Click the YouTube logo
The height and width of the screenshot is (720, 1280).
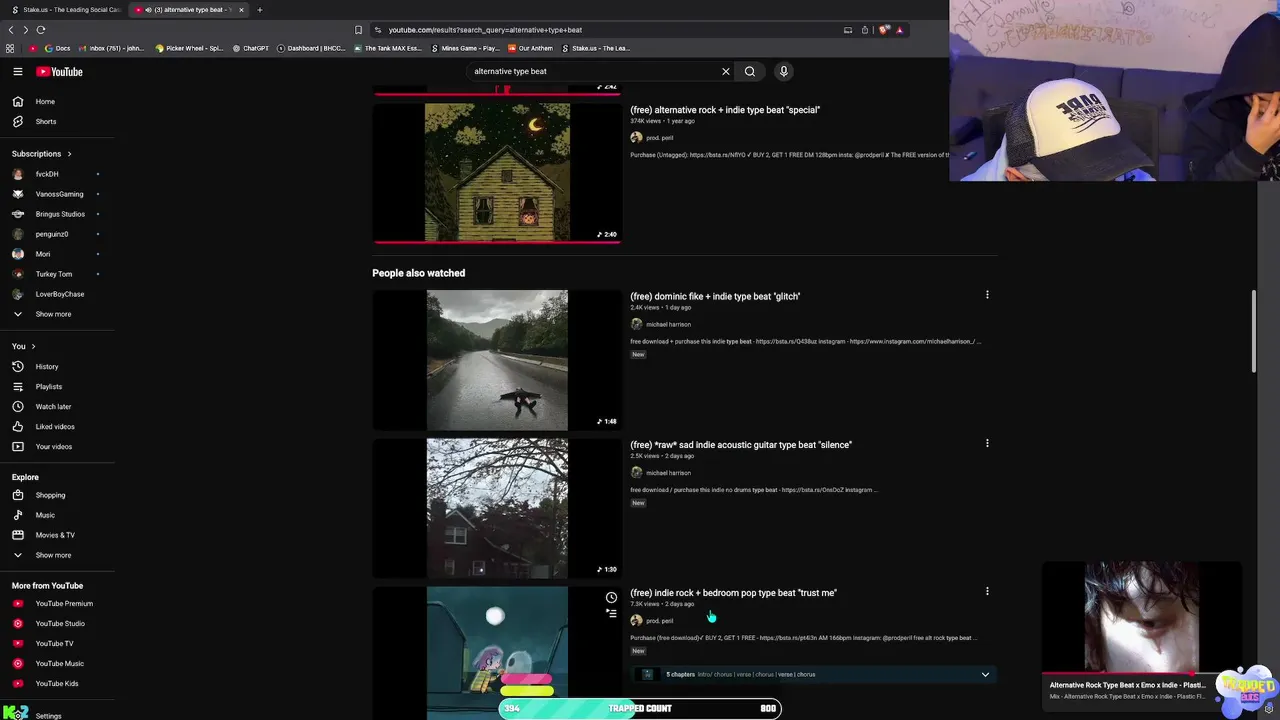(59, 72)
